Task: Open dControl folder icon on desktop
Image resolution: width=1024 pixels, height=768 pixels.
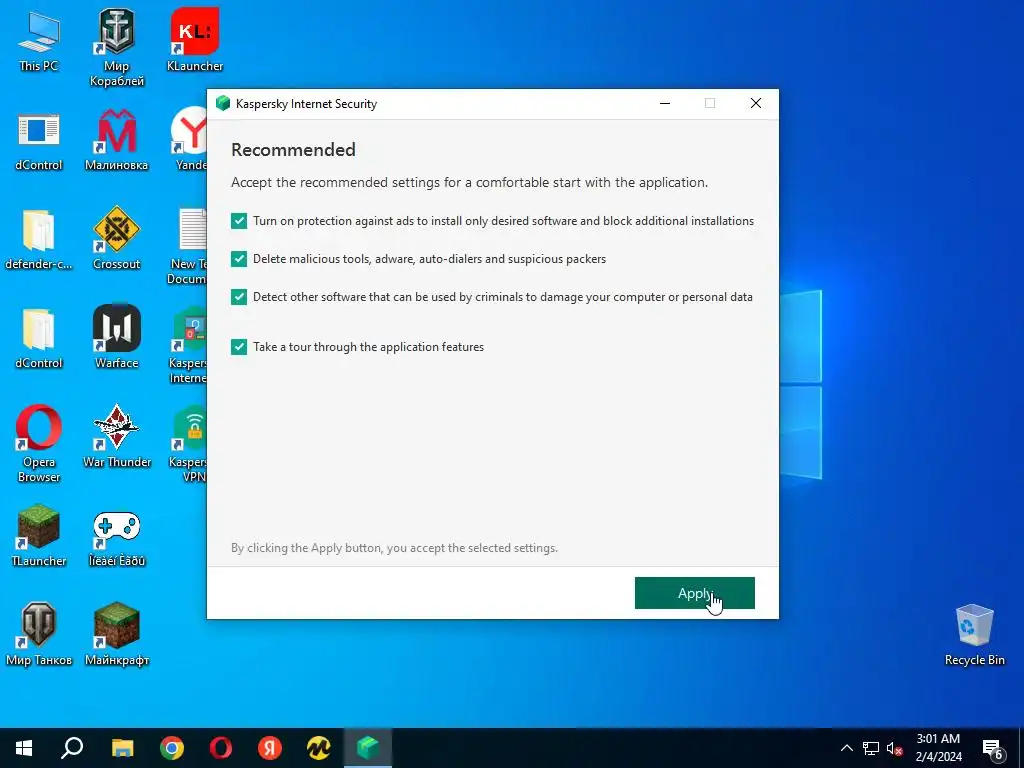Action: (x=39, y=339)
